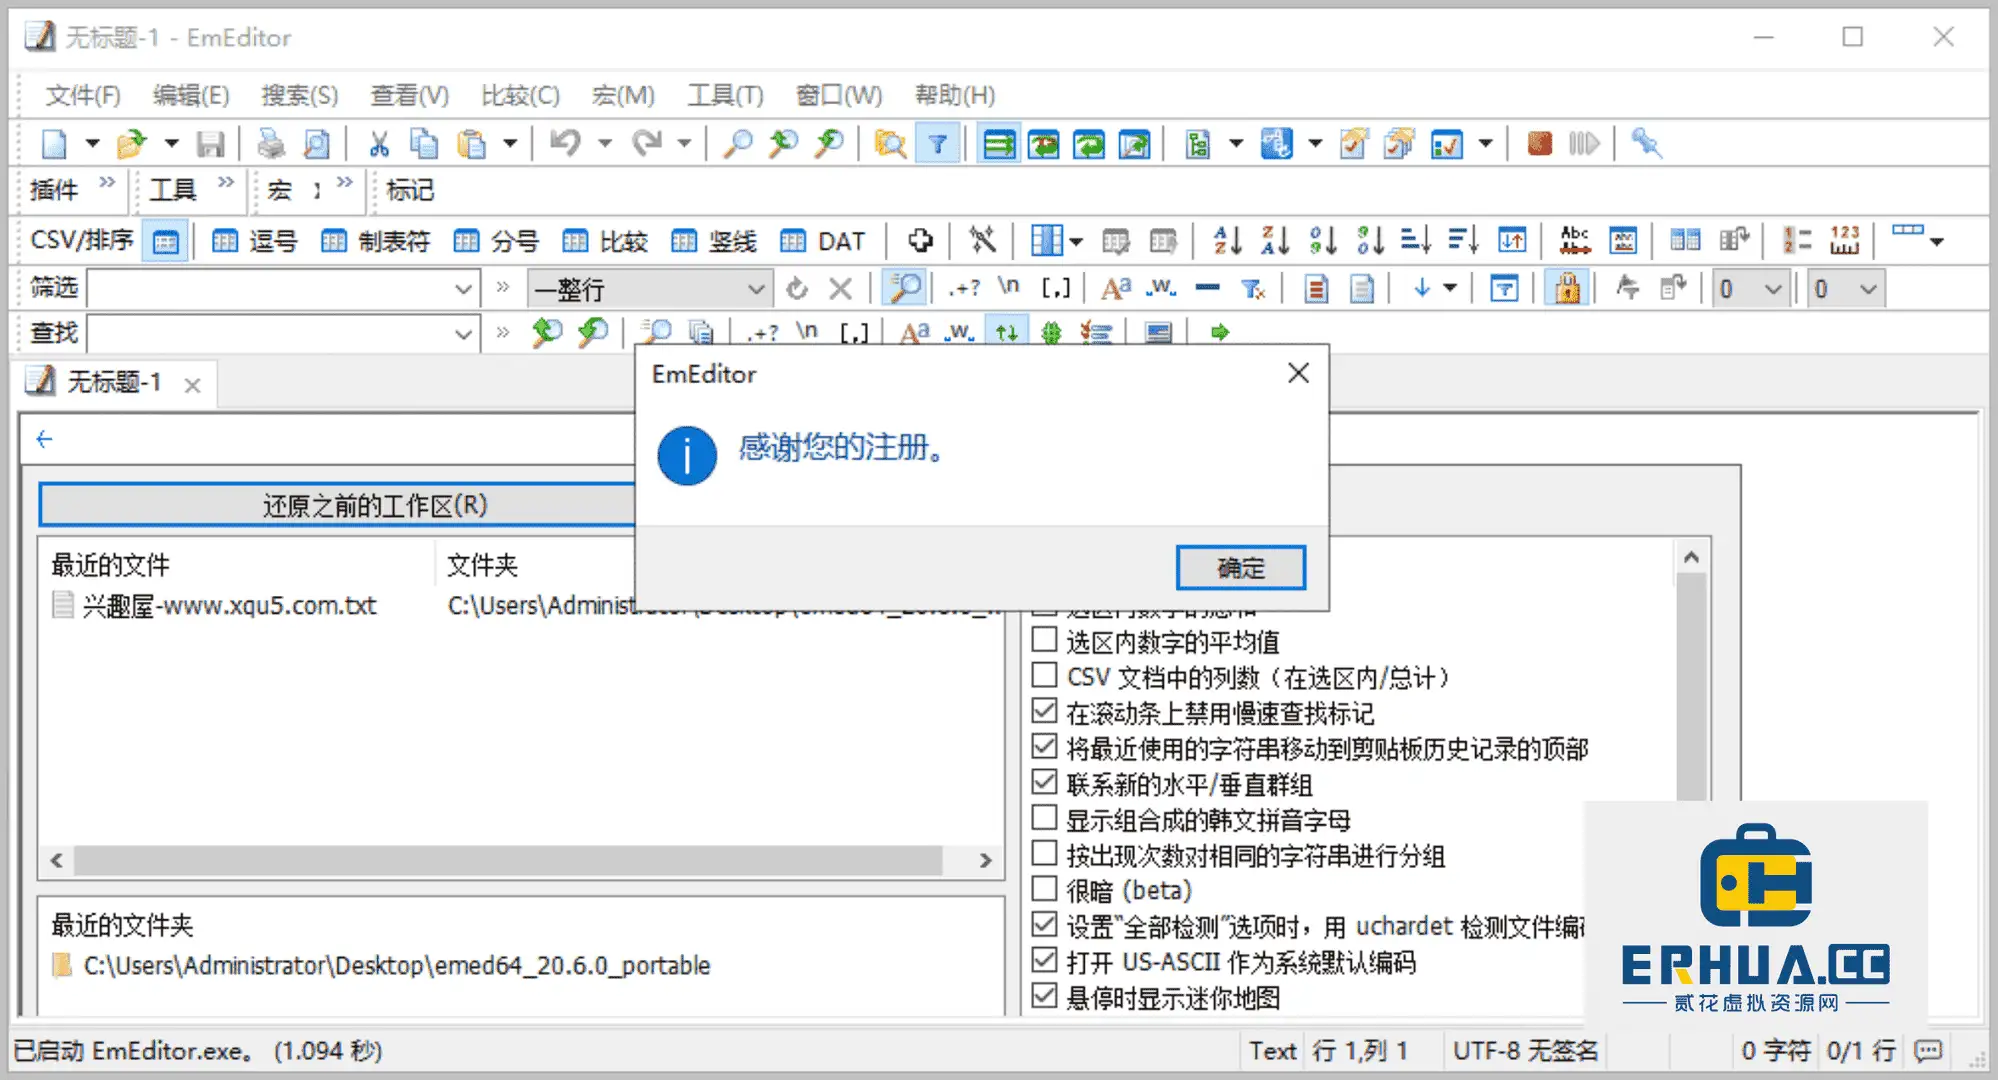1998x1080 pixels.
Task: Click the Print icon
Action: [270, 144]
